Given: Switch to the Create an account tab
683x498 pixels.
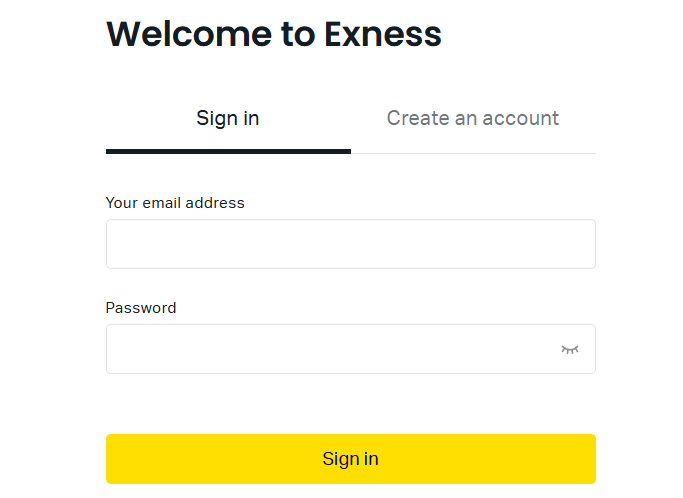Looking at the screenshot, I should [x=472, y=118].
